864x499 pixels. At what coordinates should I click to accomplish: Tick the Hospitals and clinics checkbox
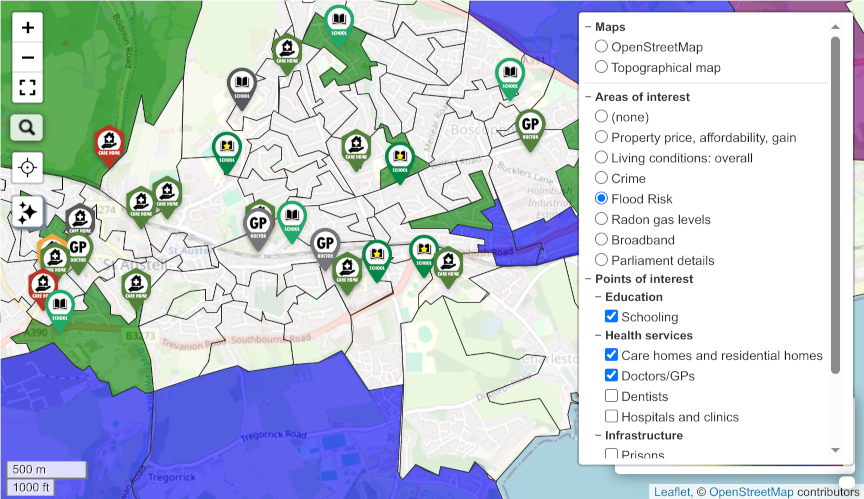(612, 417)
